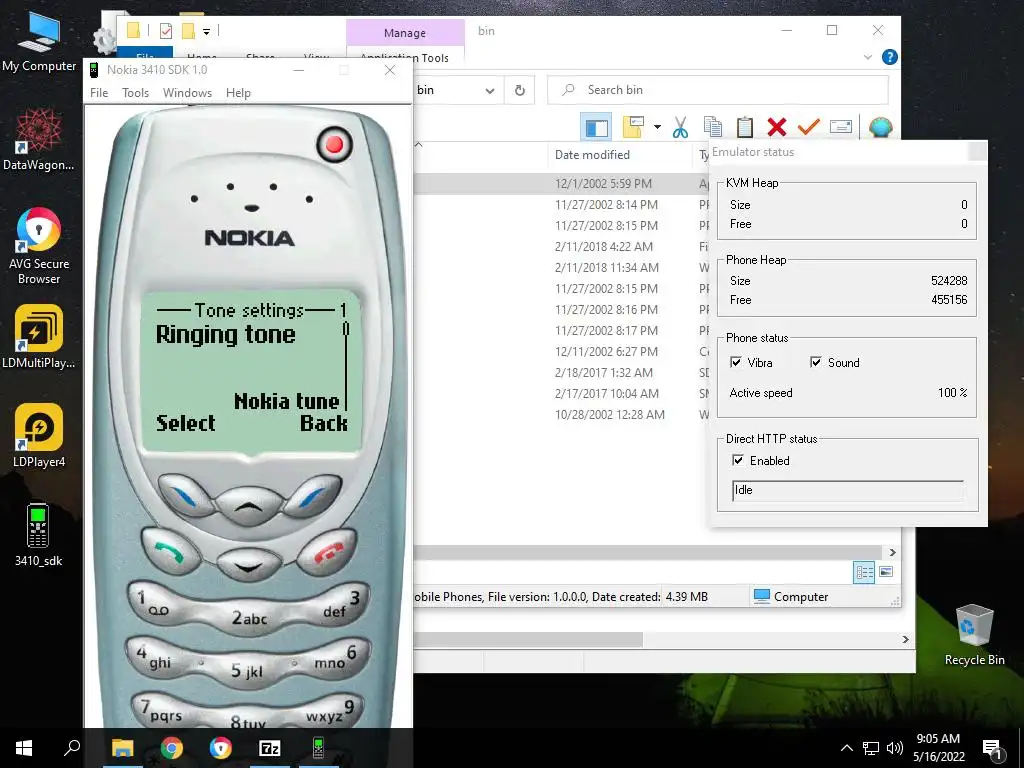Open 7-Zip from the taskbar
The height and width of the screenshot is (768, 1024).
pyautogui.click(x=269, y=748)
